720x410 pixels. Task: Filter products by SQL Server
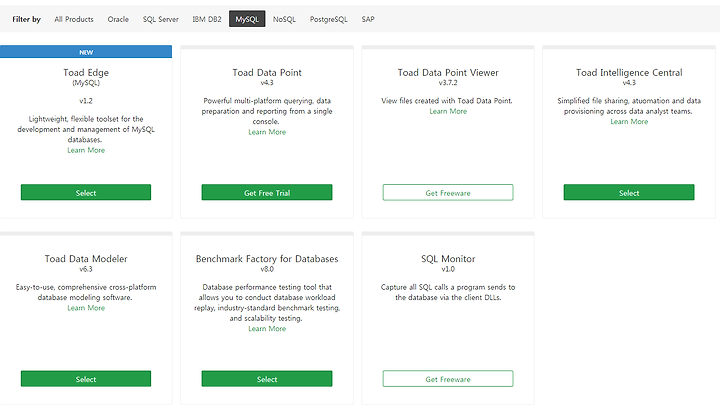tap(160, 19)
